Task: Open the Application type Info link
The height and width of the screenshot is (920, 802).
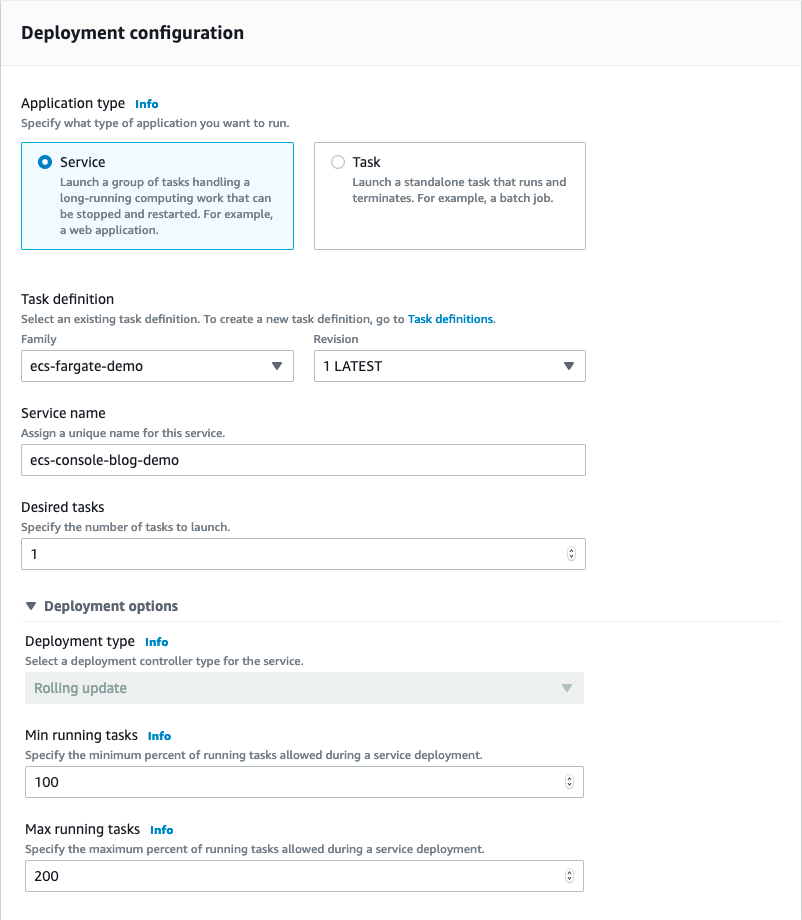Action: click(x=147, y=104)
